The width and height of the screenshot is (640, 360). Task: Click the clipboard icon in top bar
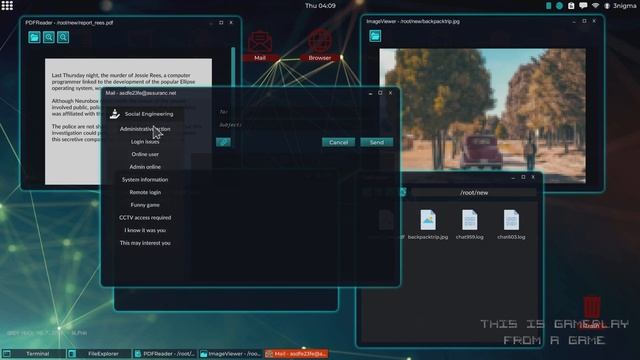[571, 6]
